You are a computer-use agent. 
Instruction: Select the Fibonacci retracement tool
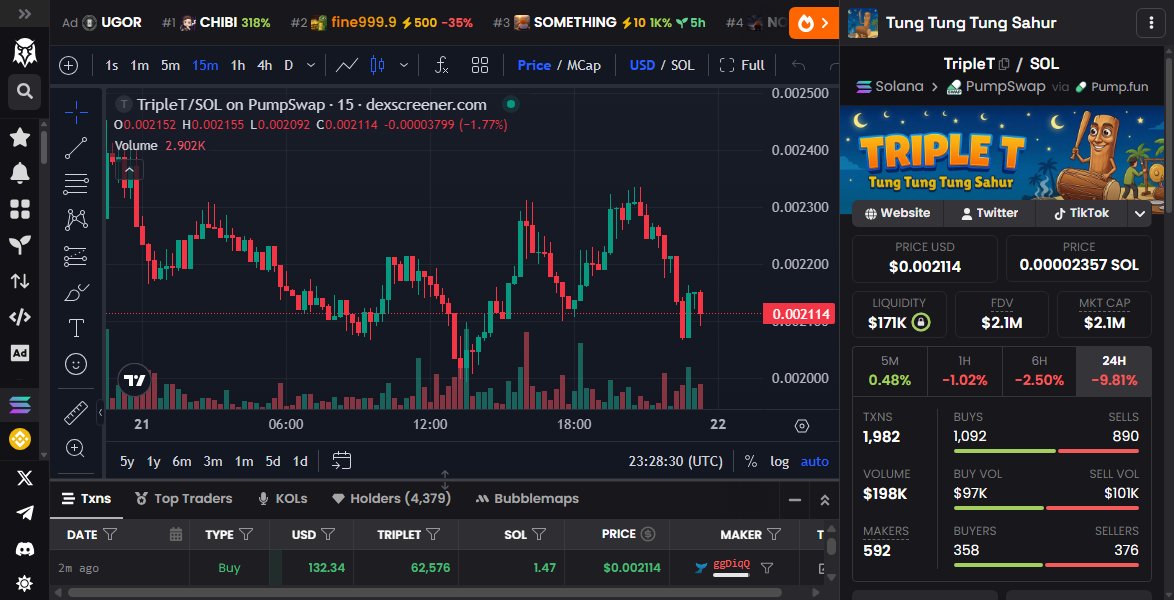click(x=76, y=184)
